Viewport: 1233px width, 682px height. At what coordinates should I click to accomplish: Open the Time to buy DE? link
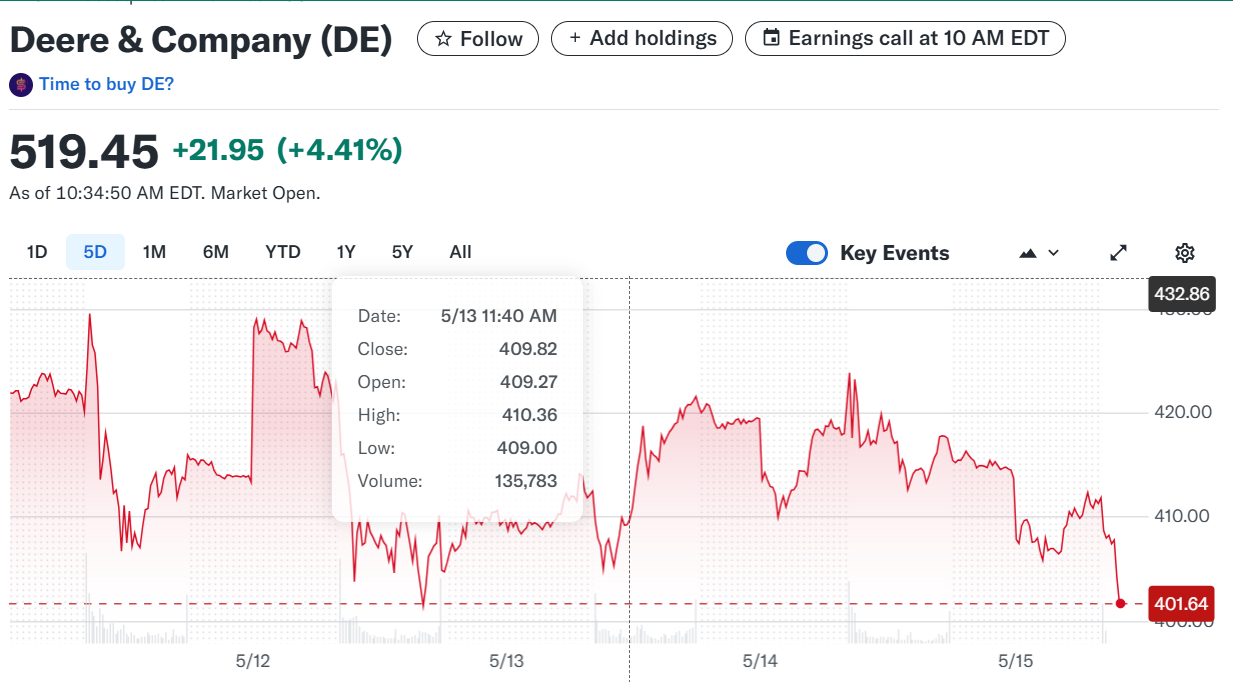pyautogui.click(x=106, y=85)
